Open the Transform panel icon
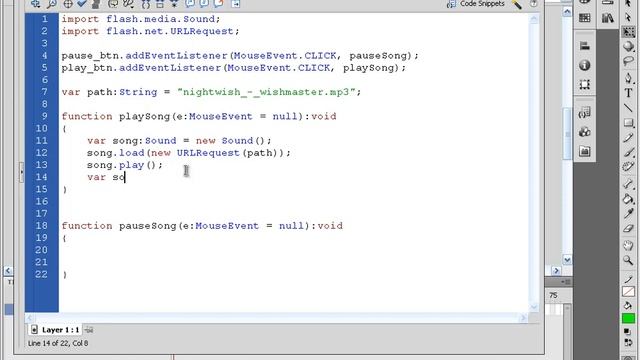This screenshot has width=640, height=360. [584, 84]
